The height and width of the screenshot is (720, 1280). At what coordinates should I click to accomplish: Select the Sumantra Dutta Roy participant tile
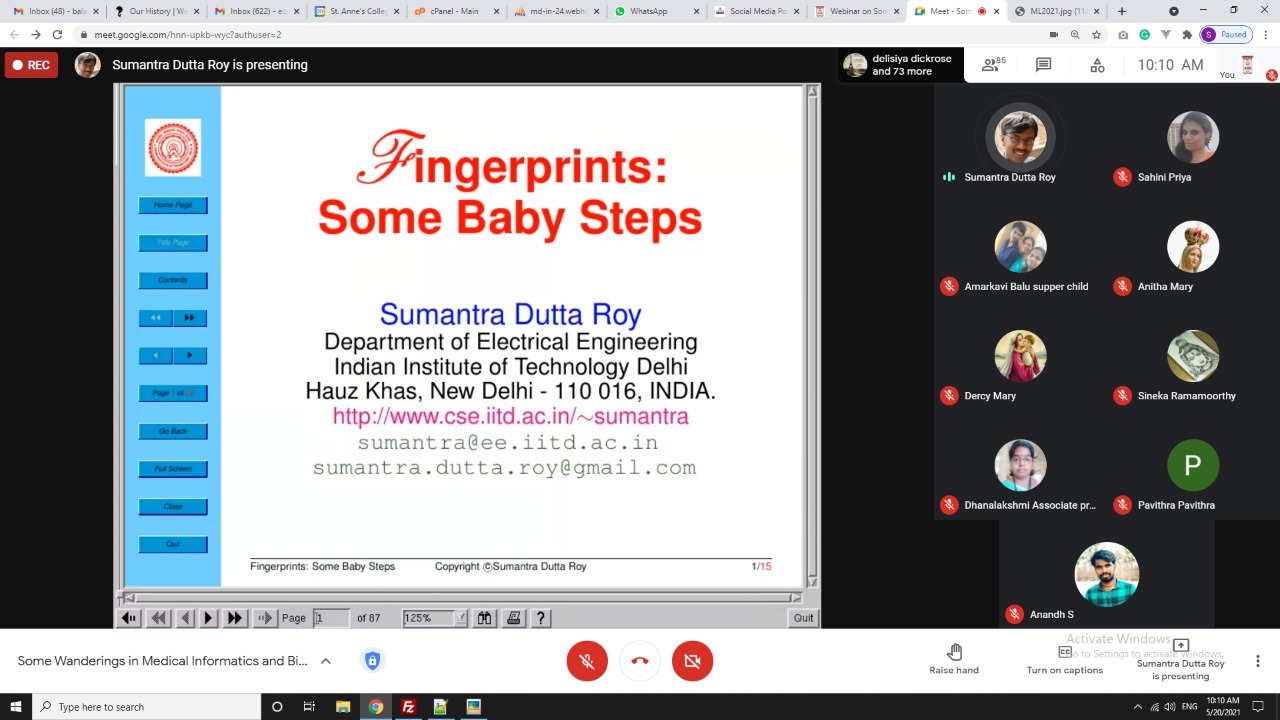pos(1020,138)
